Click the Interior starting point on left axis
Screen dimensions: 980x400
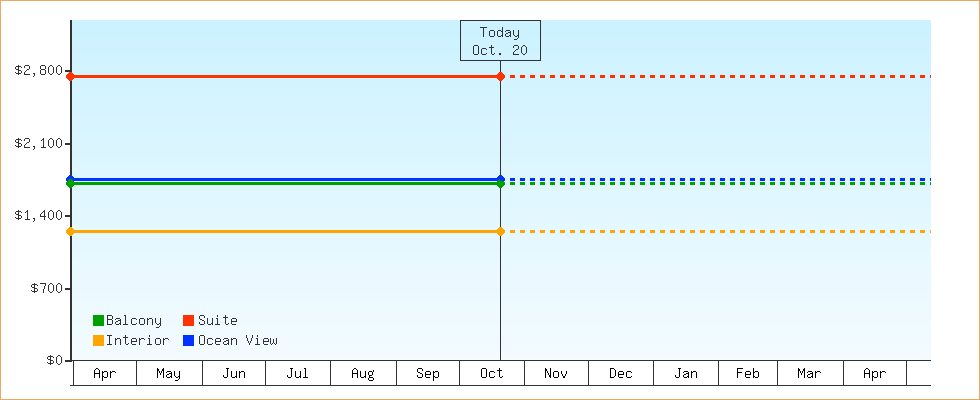pyautogui.click(x=71, y=232)
